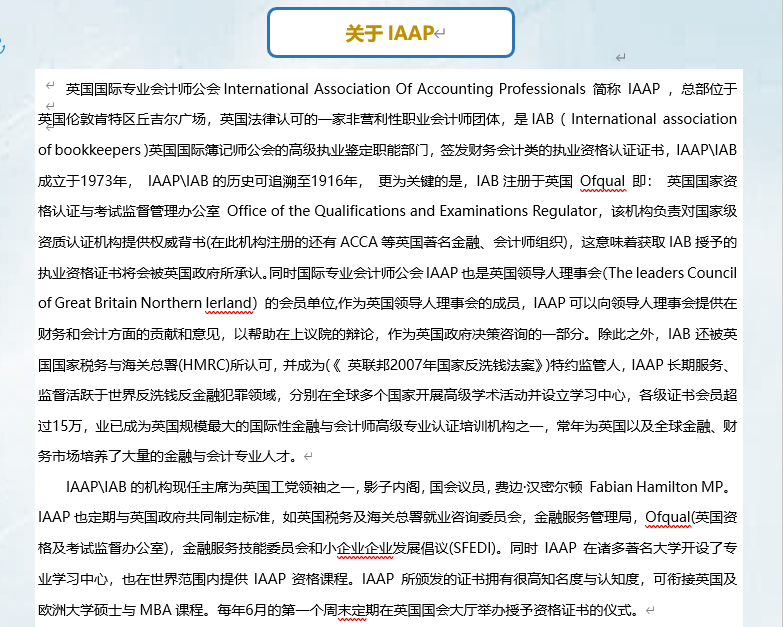Click the phrase 就业咨询委员会

coord(472,517)
